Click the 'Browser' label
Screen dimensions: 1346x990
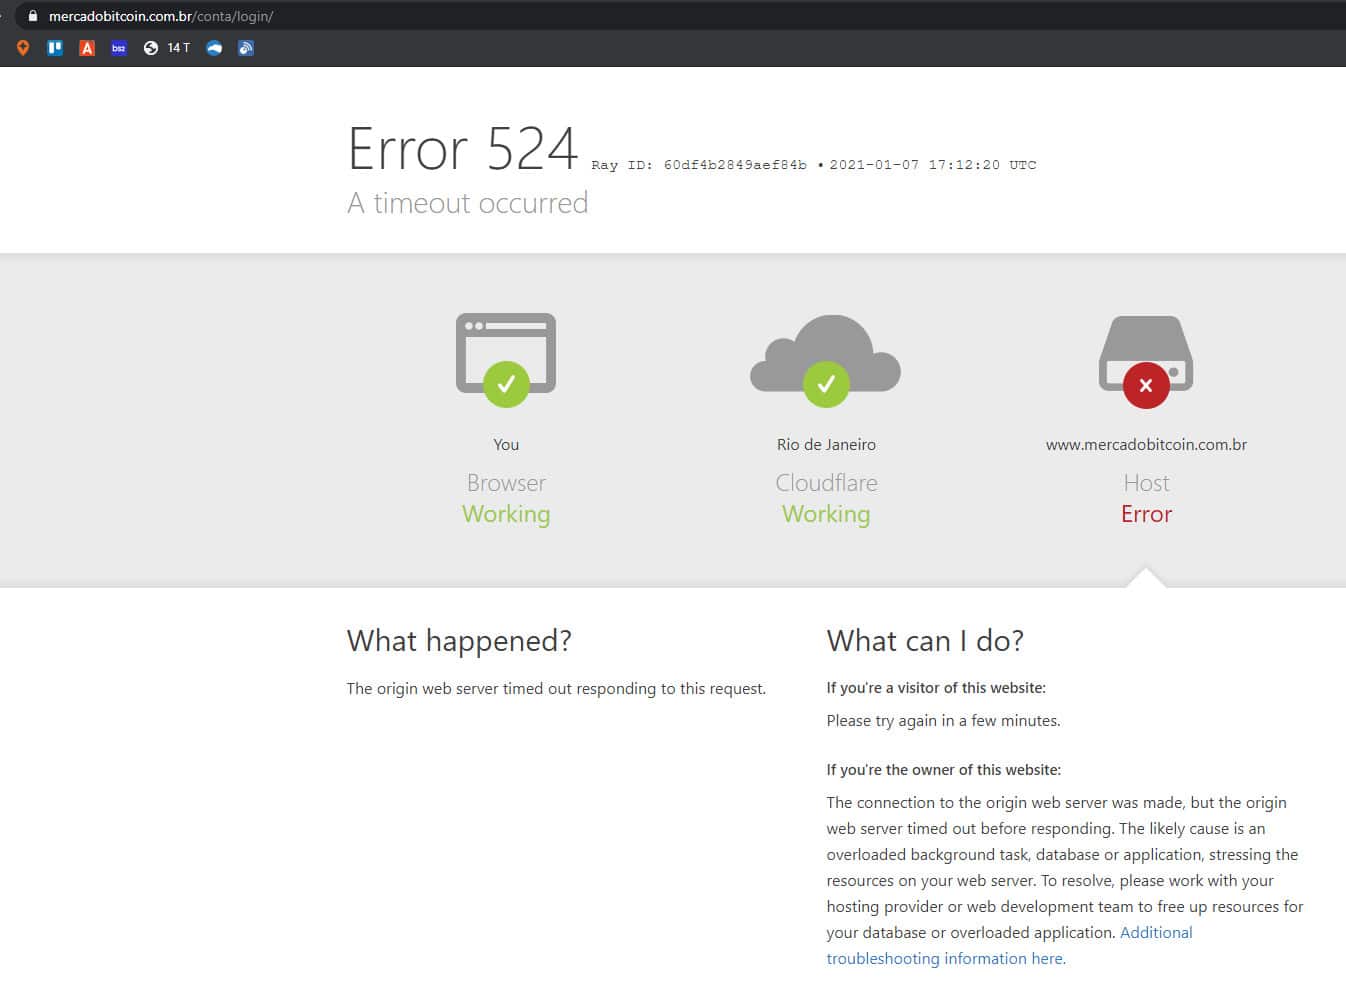point(506,483)
